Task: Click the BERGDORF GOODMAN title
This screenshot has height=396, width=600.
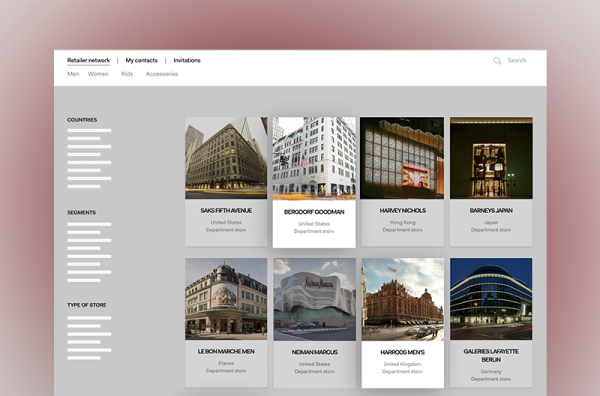Action: pos(314,212)
